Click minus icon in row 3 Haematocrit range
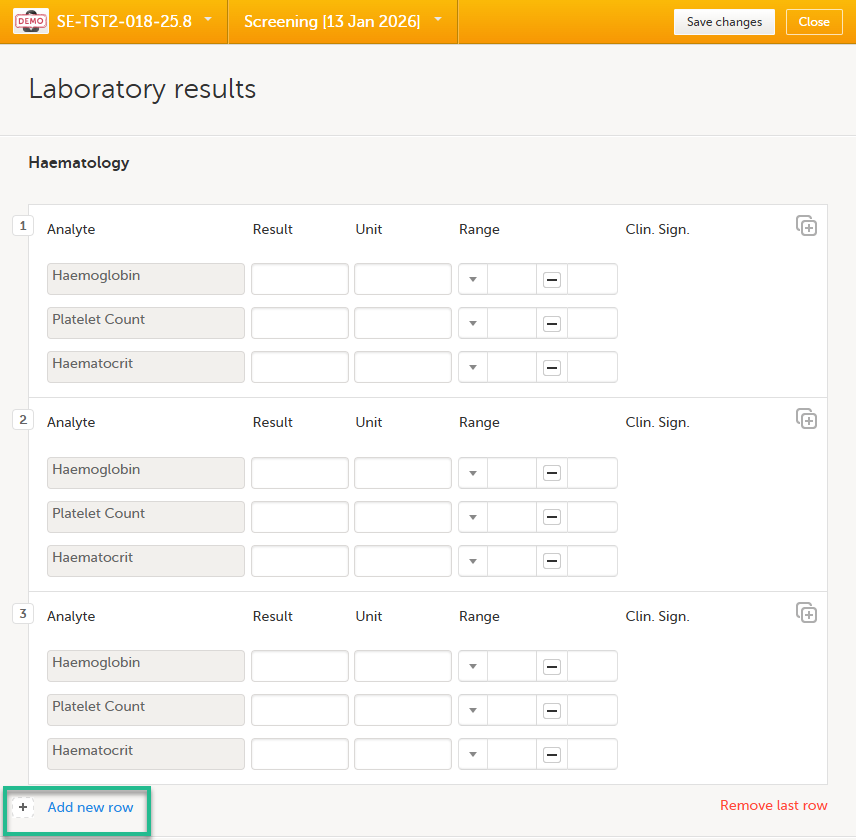This screenshot has height=840, width=856. pyautogui.click(x=551, y=755)
